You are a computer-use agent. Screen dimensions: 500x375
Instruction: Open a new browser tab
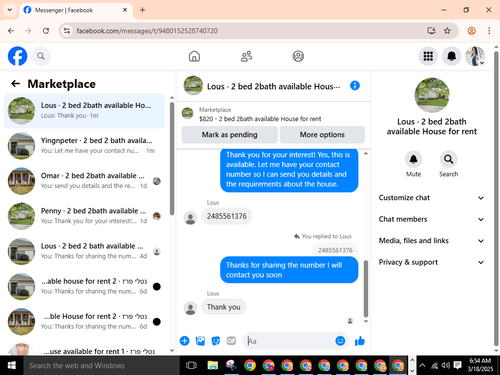pyautogui.click(x=142, y=10)
